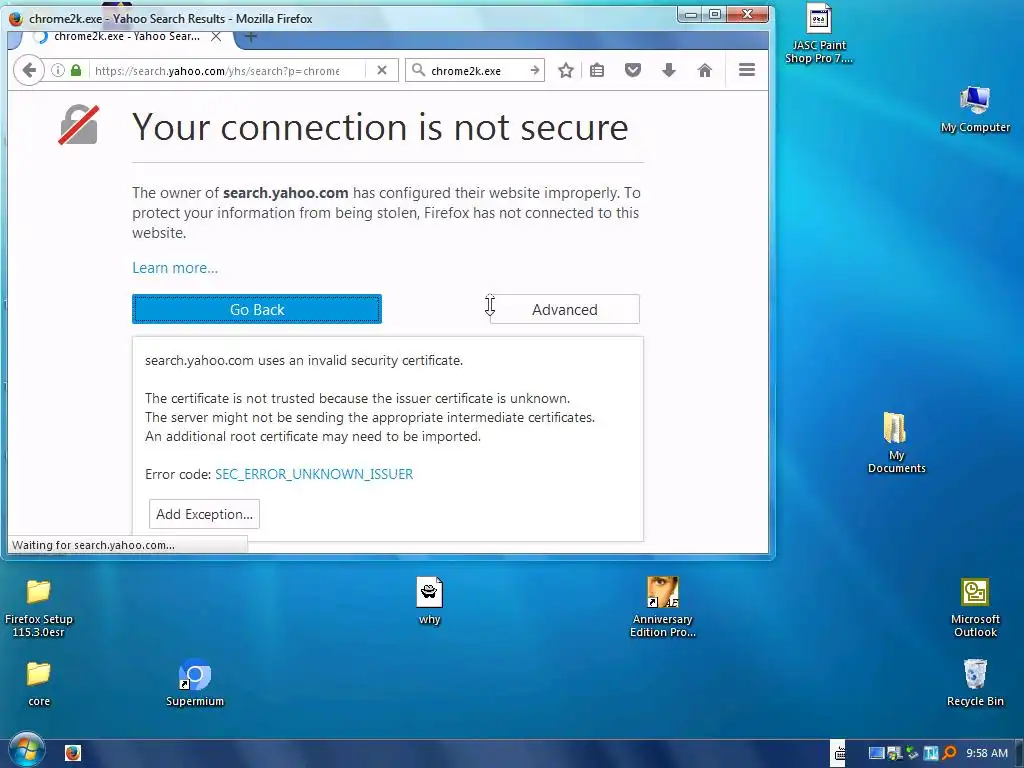This screenshot has height=768, width=1024.
Task: Select the Recycle Bin icon
Action: pos(975,683)
